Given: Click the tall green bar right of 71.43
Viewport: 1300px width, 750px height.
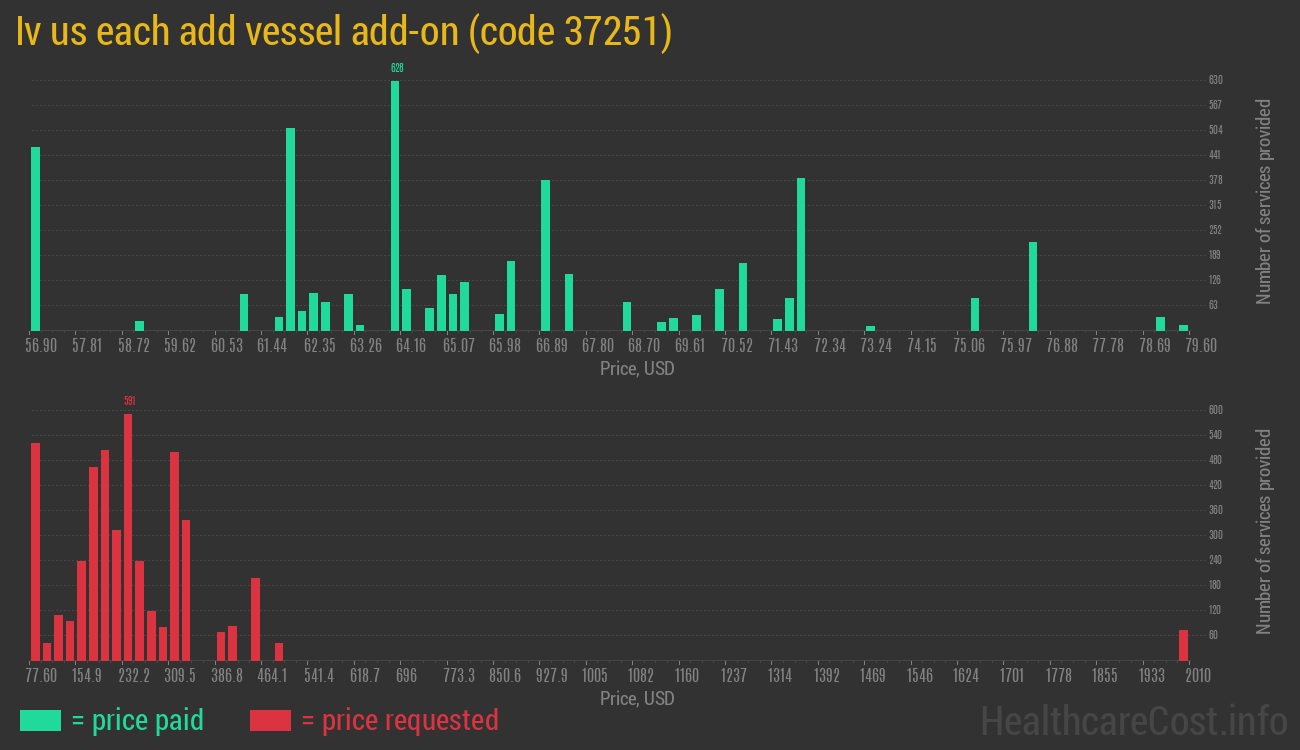Looking at the screenshot, I should coord(801,254).
